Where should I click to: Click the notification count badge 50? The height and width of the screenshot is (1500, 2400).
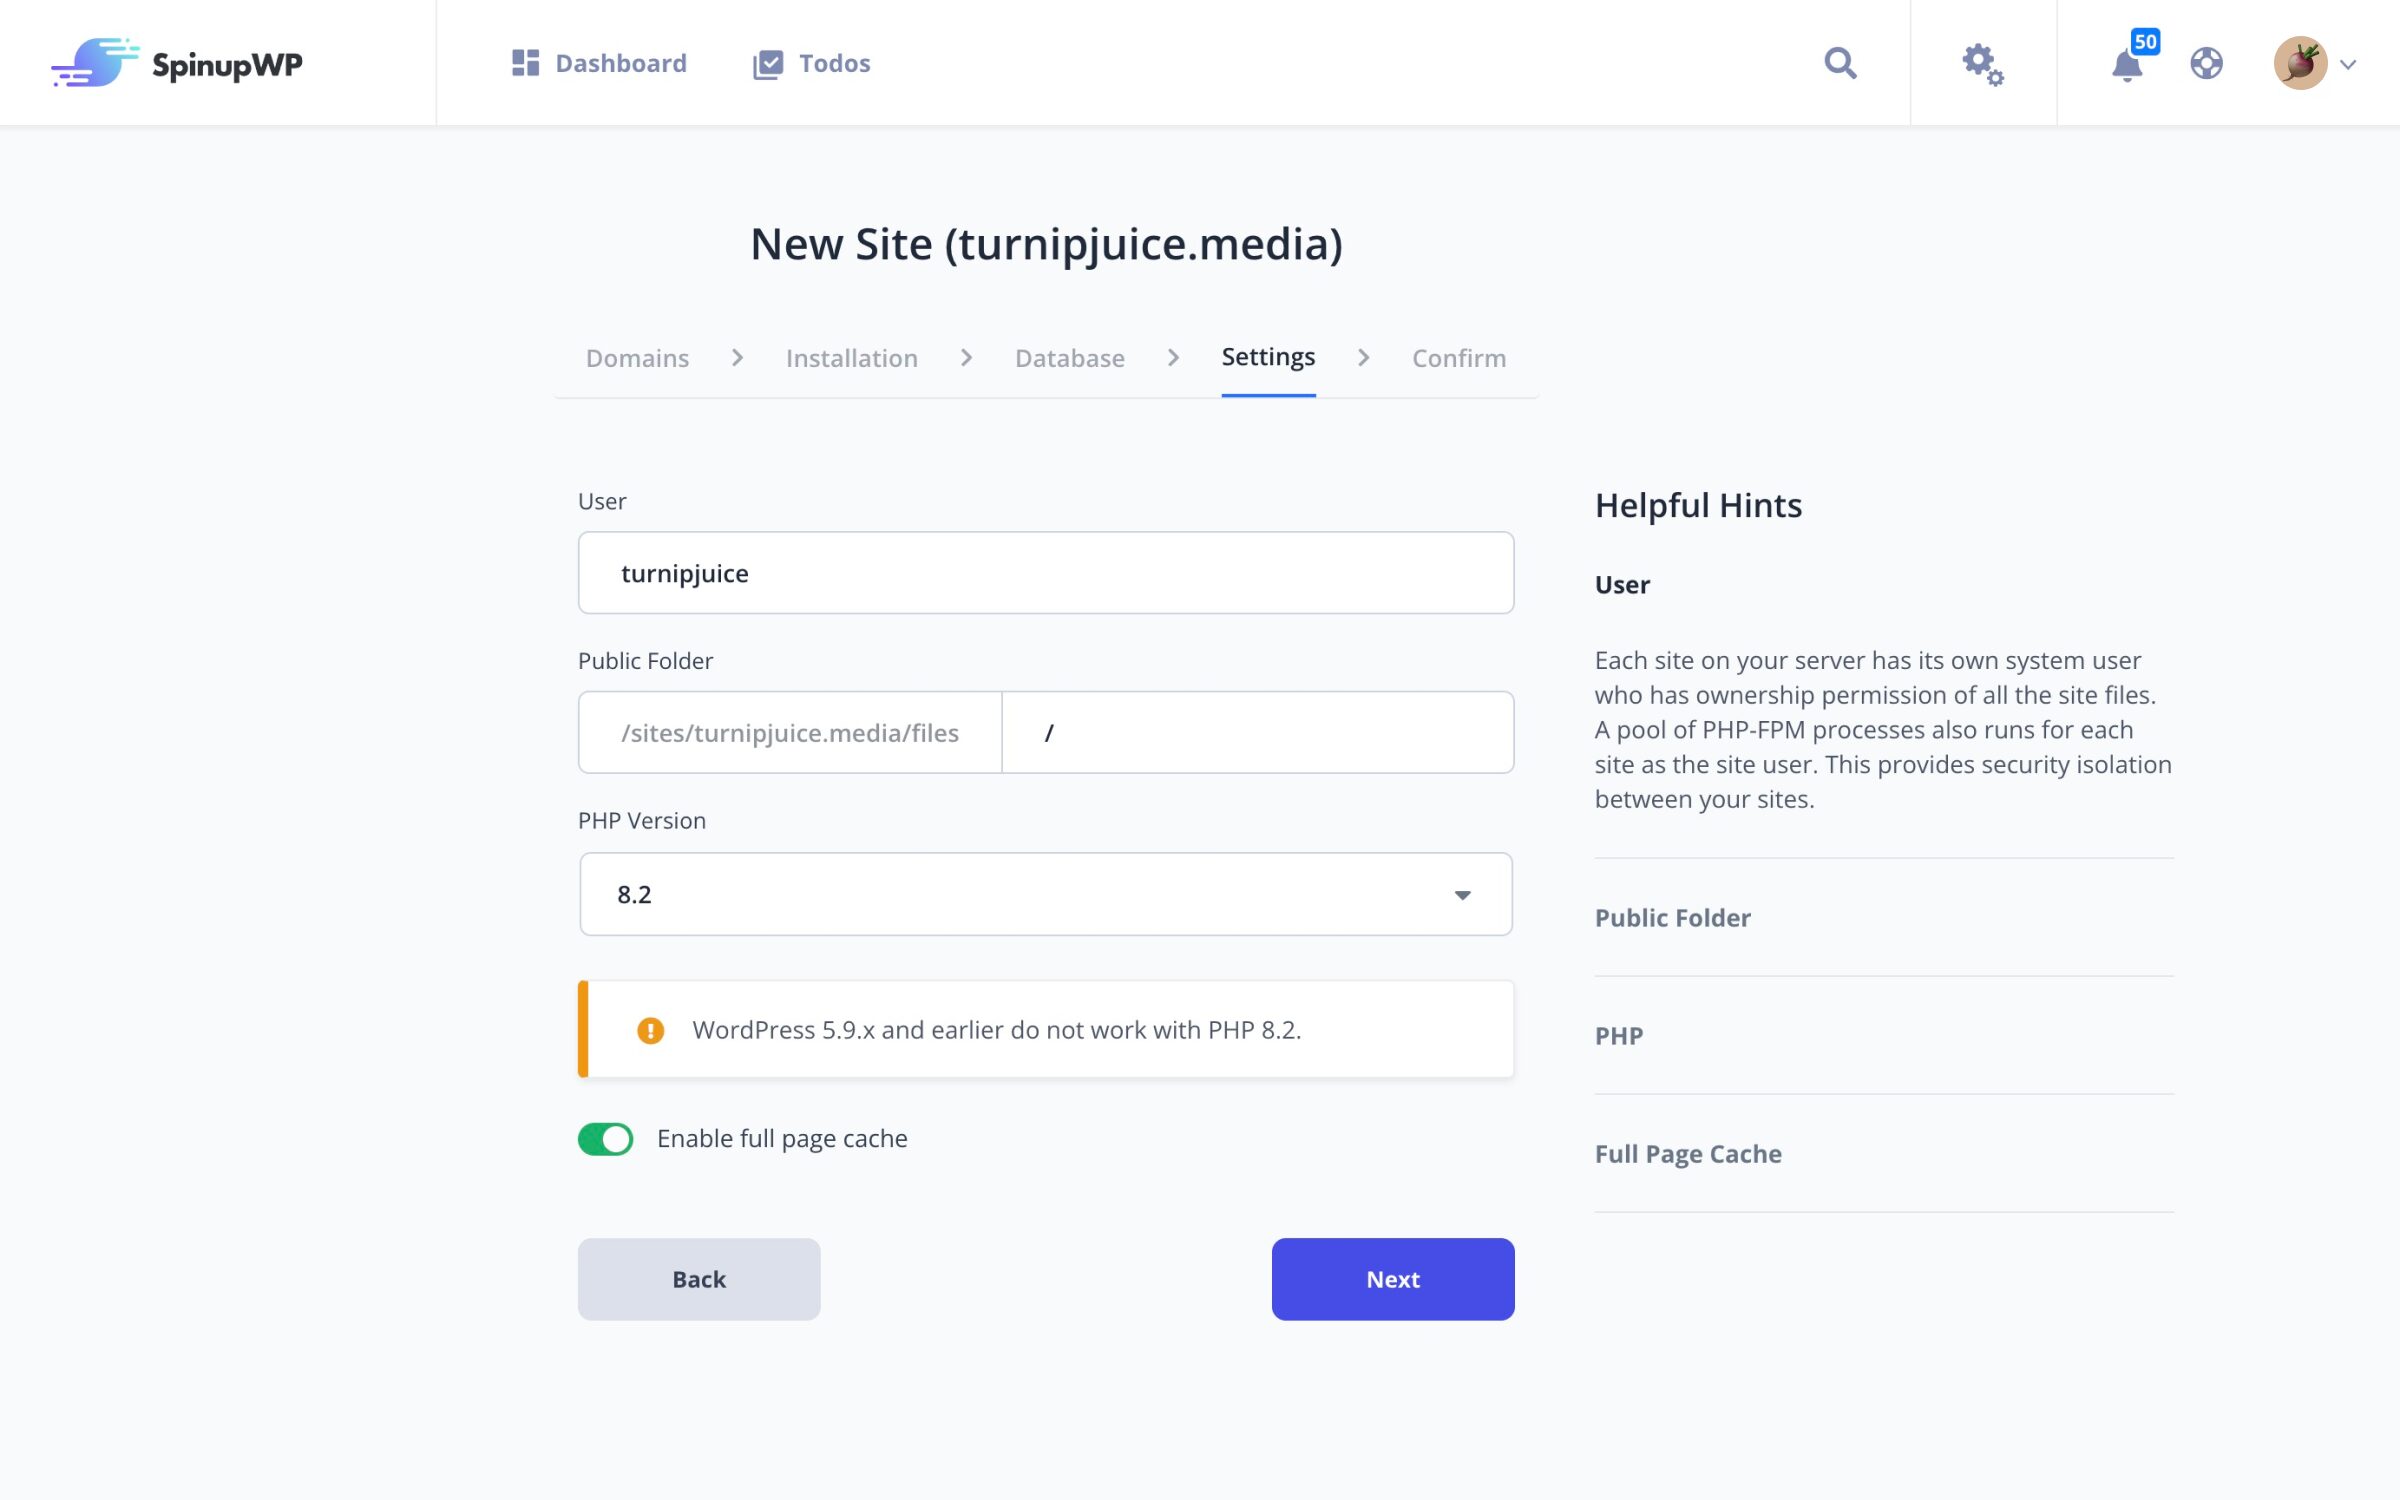click(x=2145, y=42)
